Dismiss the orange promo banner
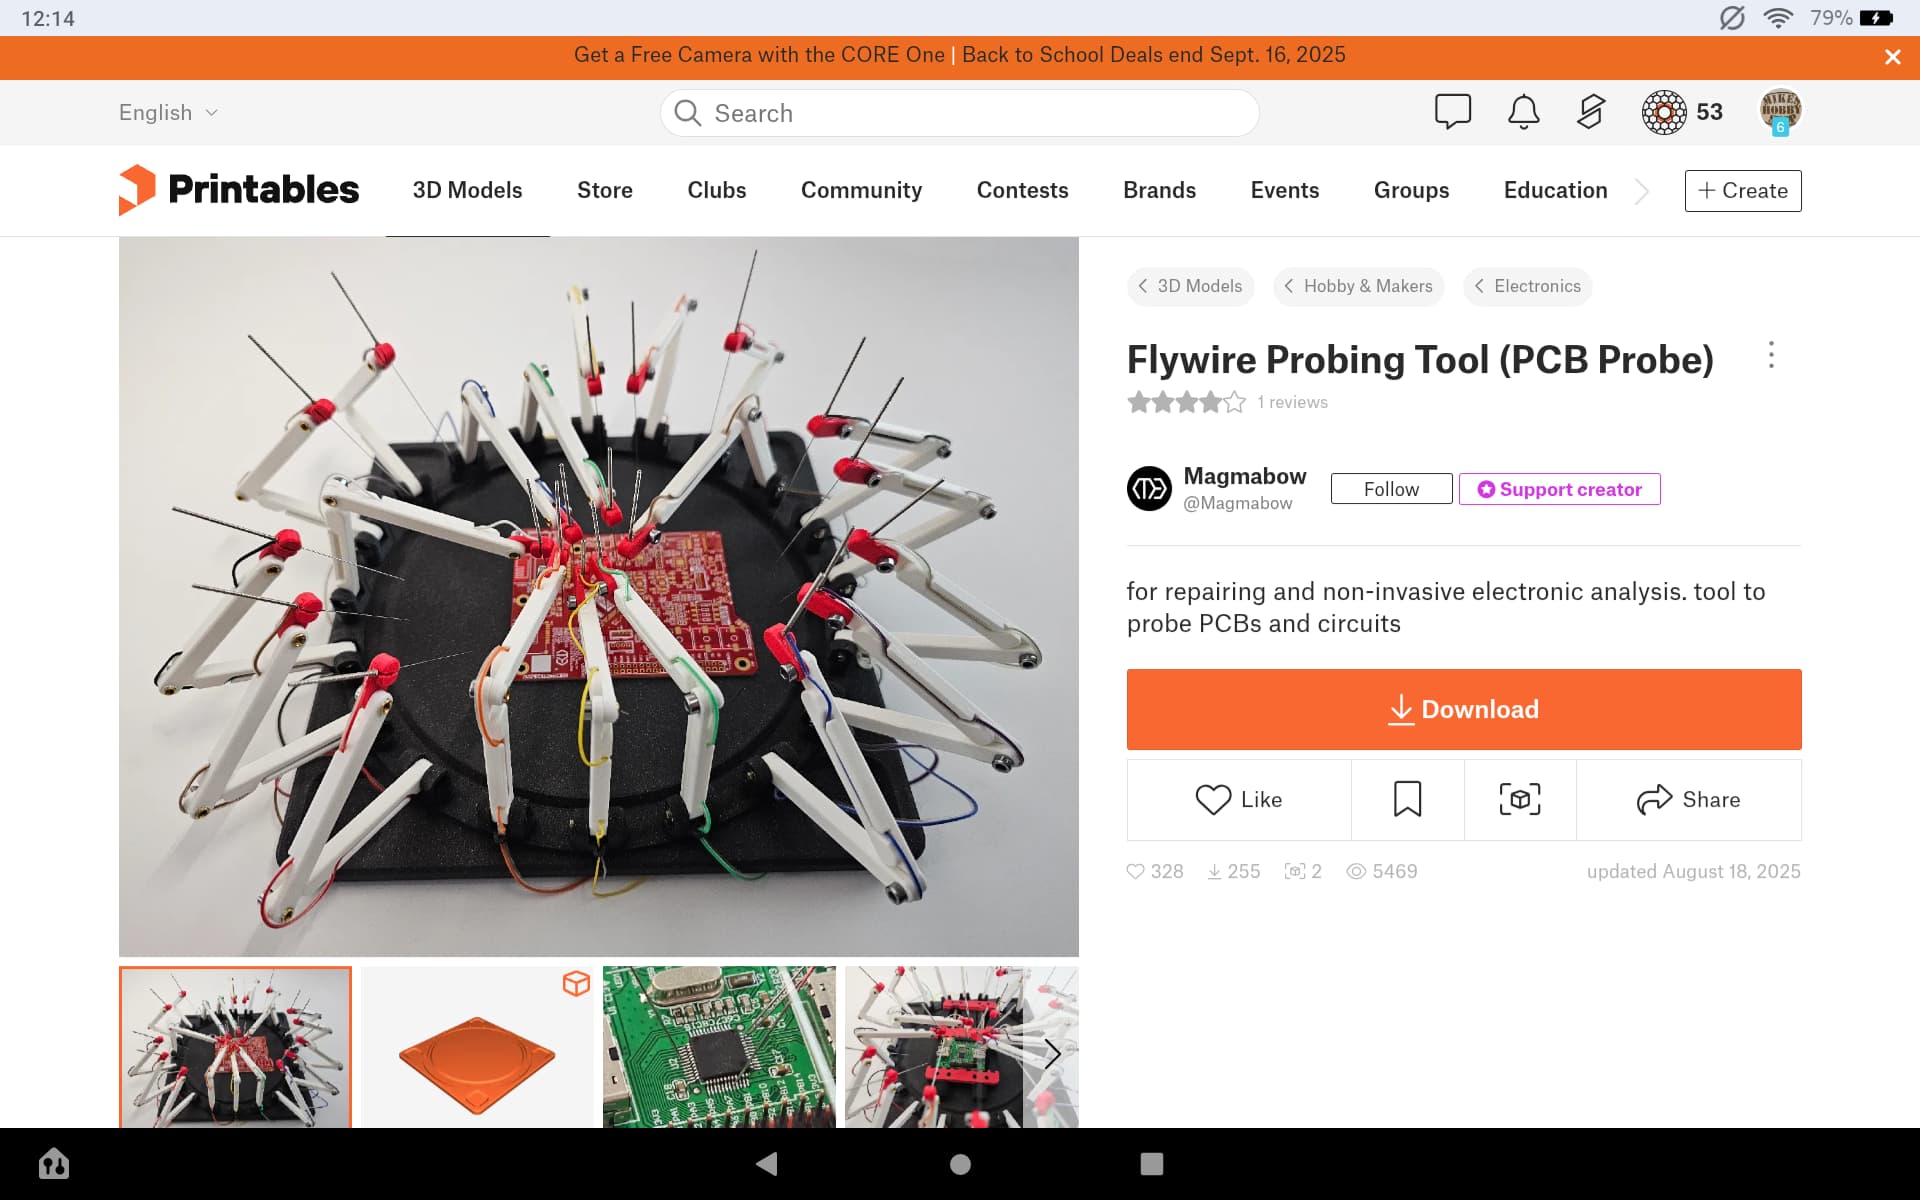1920x1200 pixels. click(1892, 57)
